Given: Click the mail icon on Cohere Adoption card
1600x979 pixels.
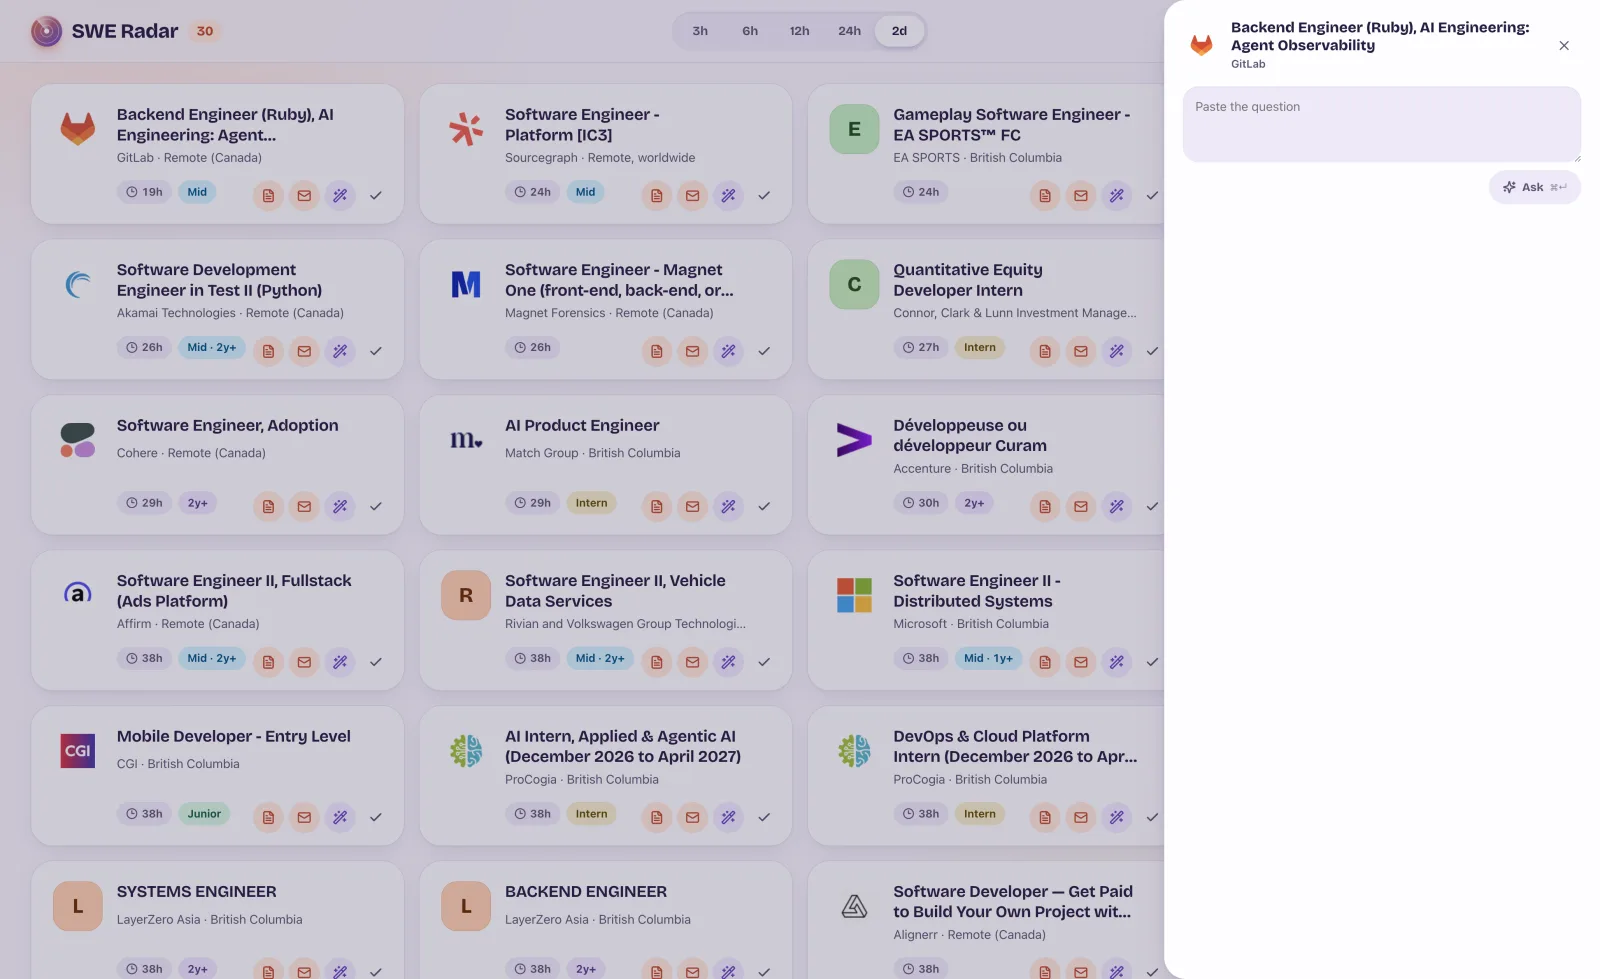Looking at the screenshot, I should 304,506.
